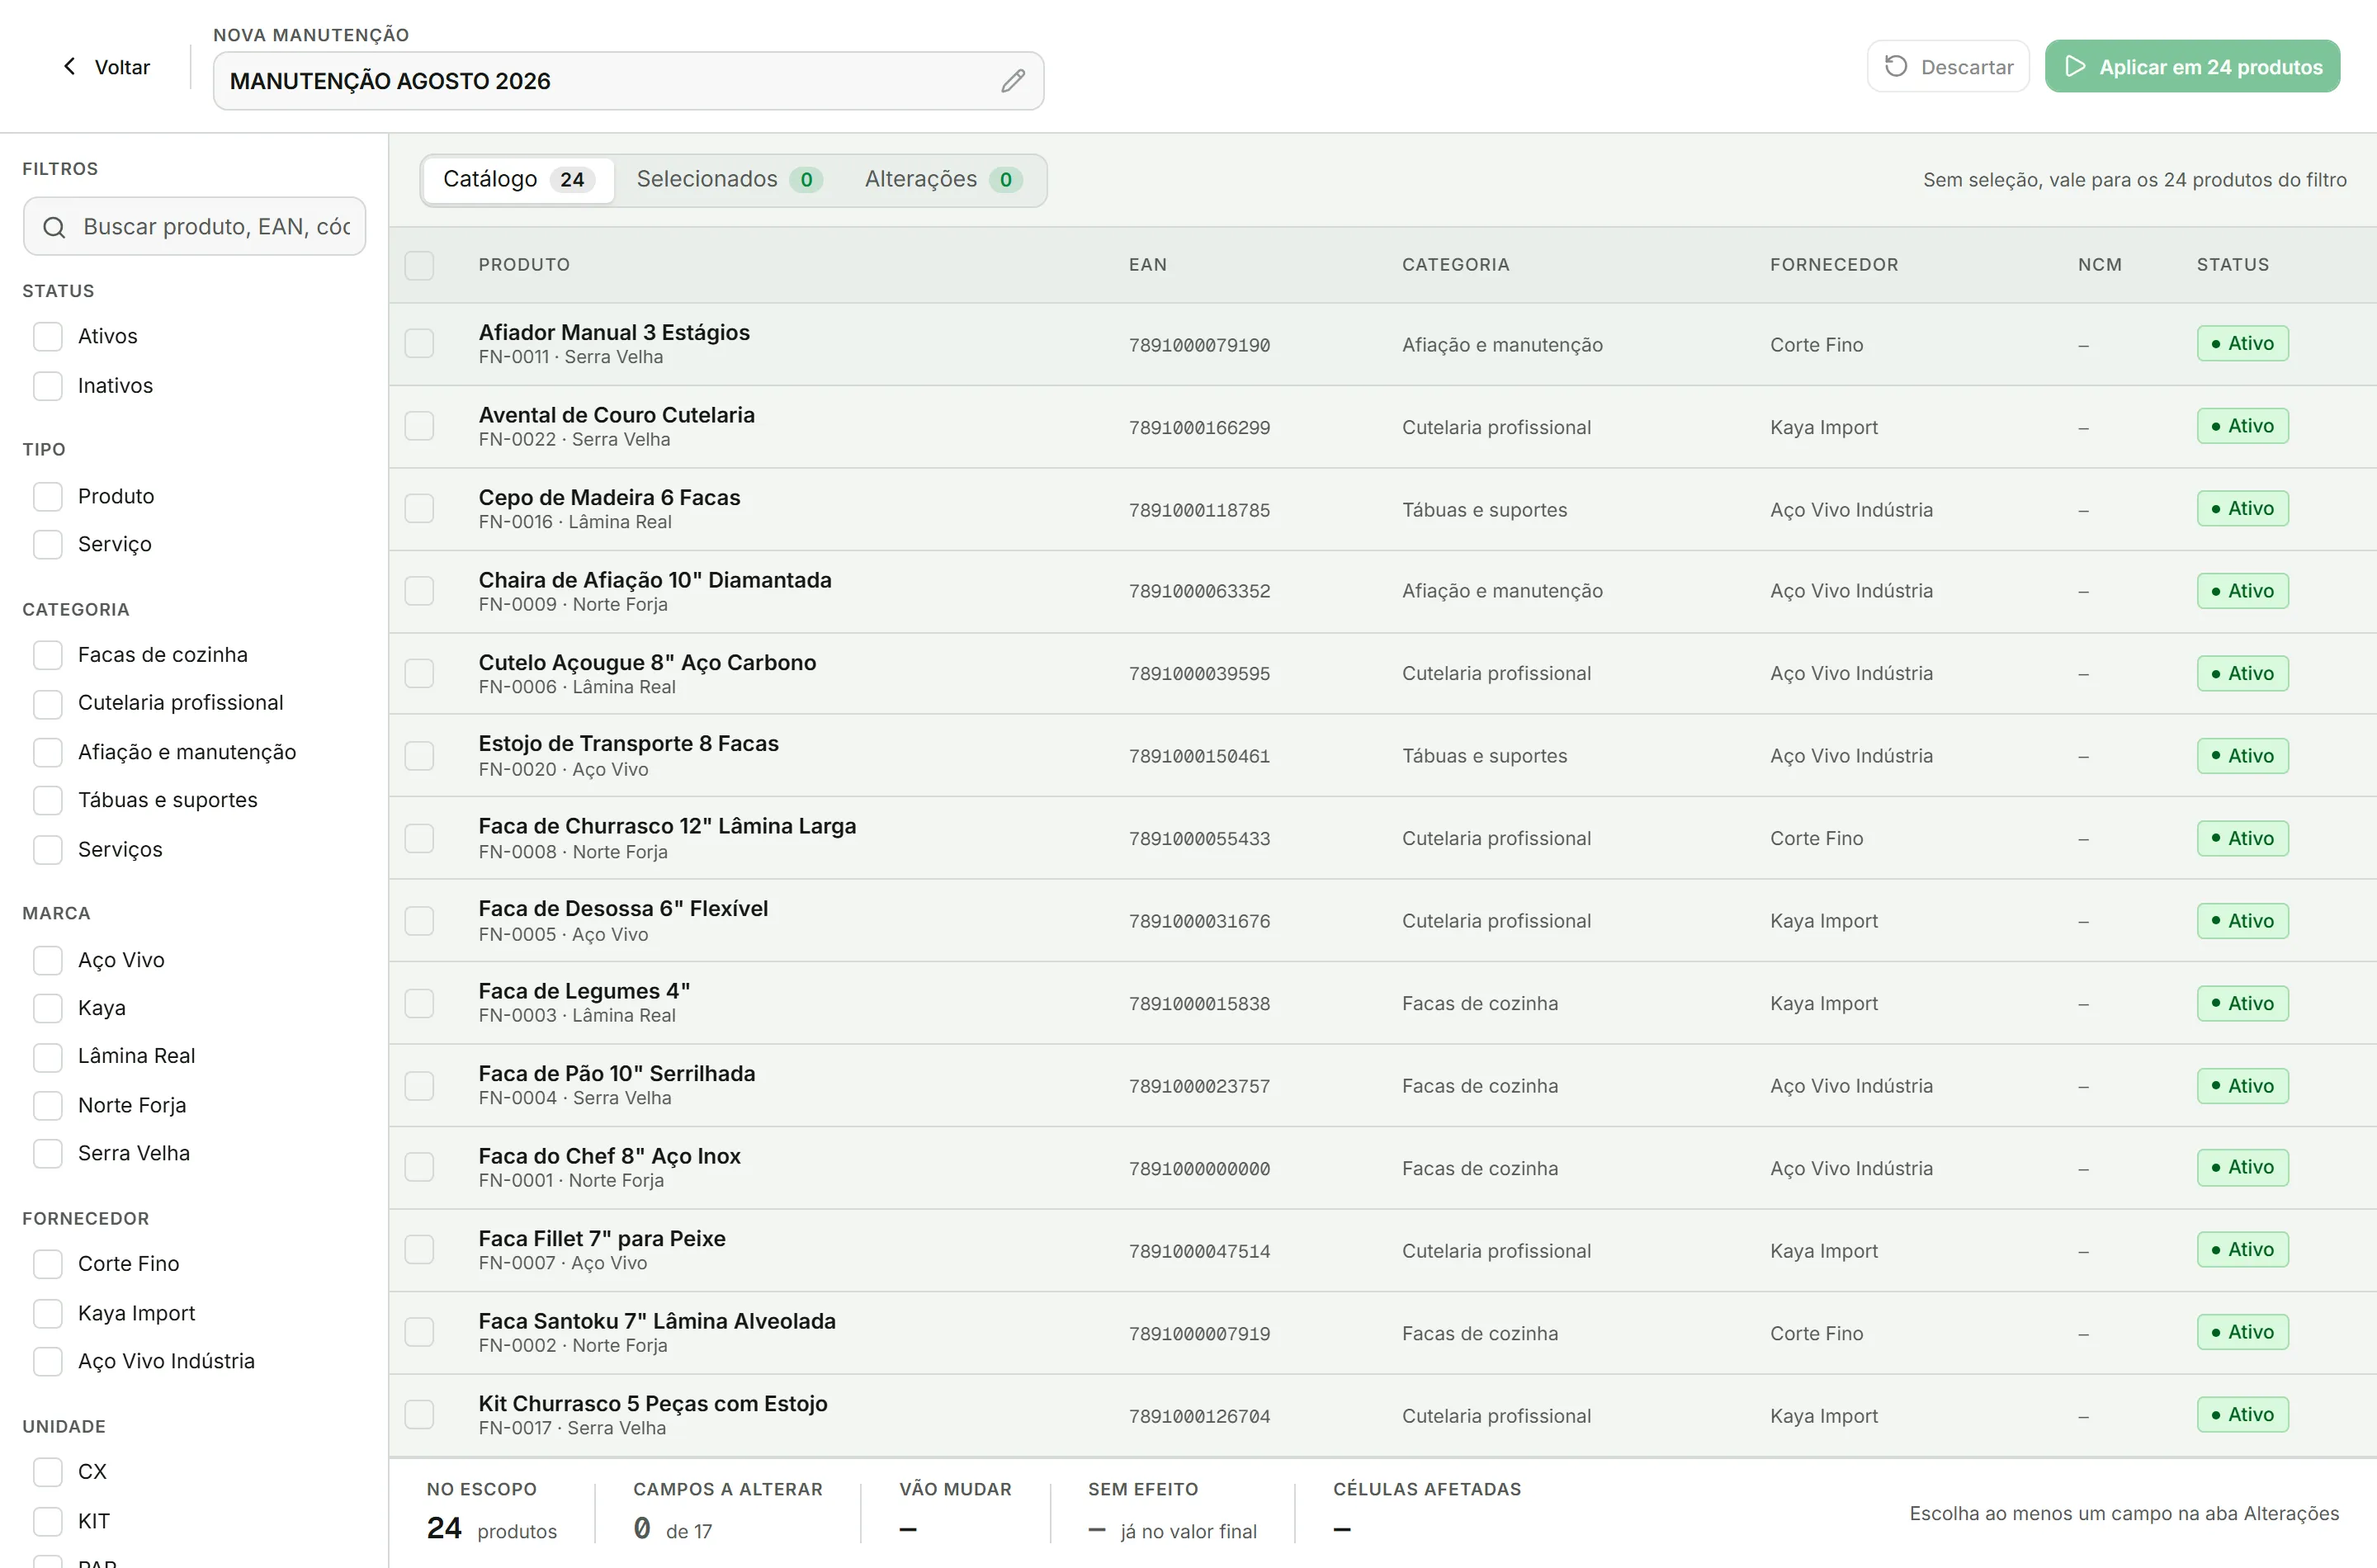Click EAN 7891000063352
Image resolution: width=2377 pixels, height=1568 pixels.
pos(1199,591)
